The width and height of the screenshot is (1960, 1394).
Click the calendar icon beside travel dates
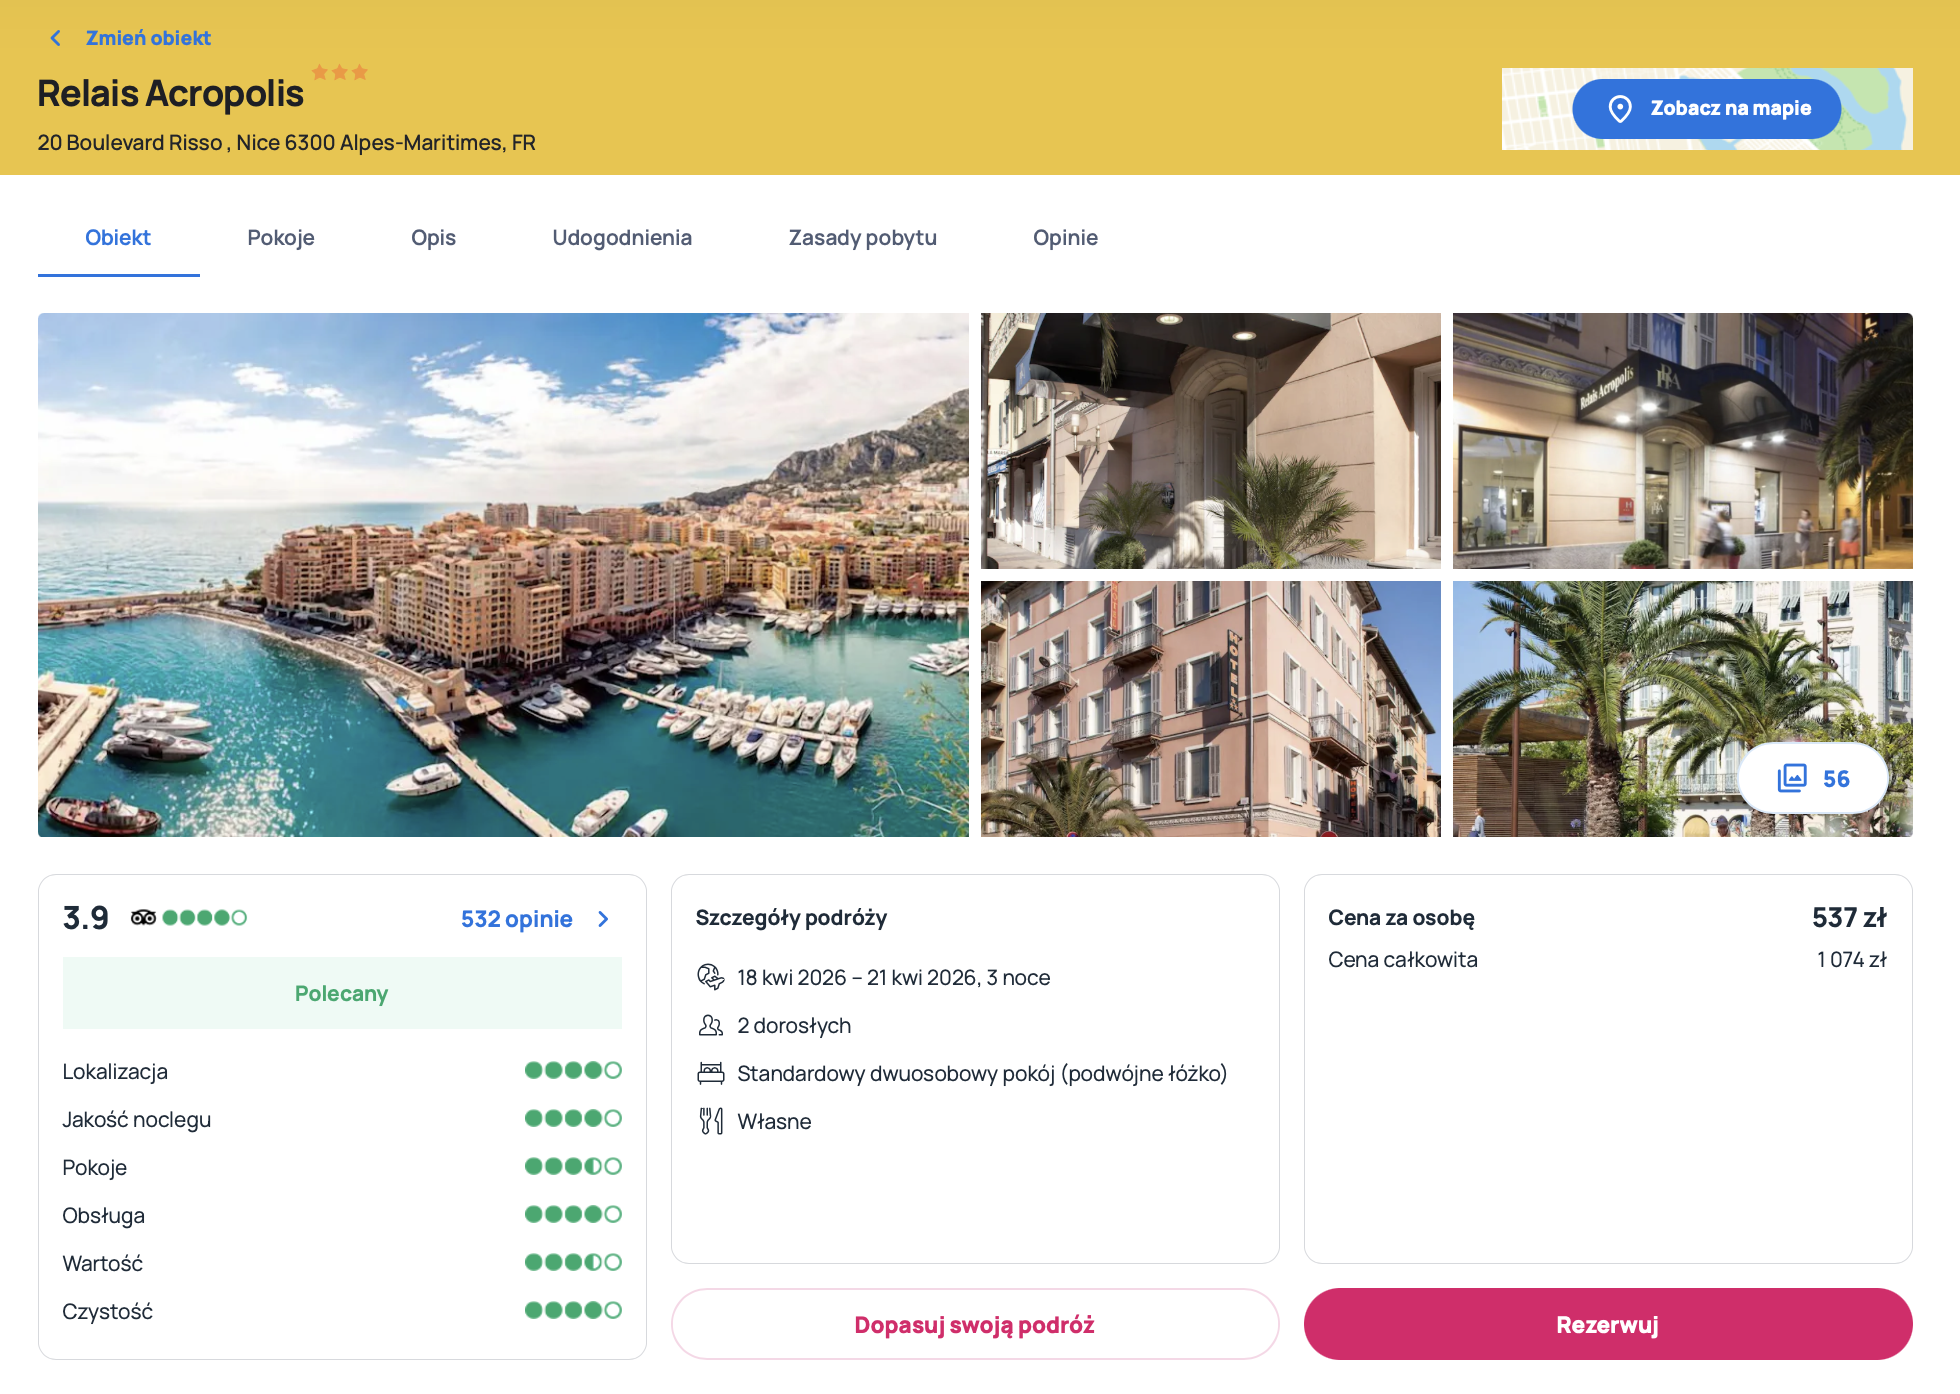[710, 977]
